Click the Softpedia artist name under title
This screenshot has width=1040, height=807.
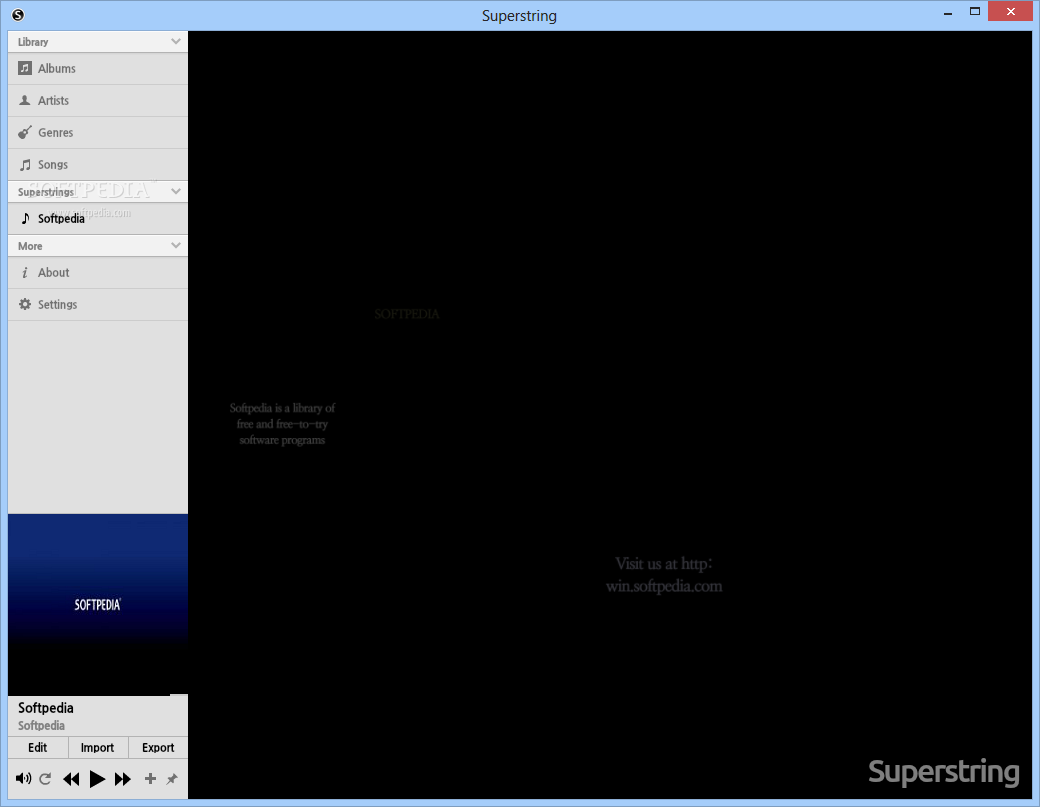tap(41, 725)
